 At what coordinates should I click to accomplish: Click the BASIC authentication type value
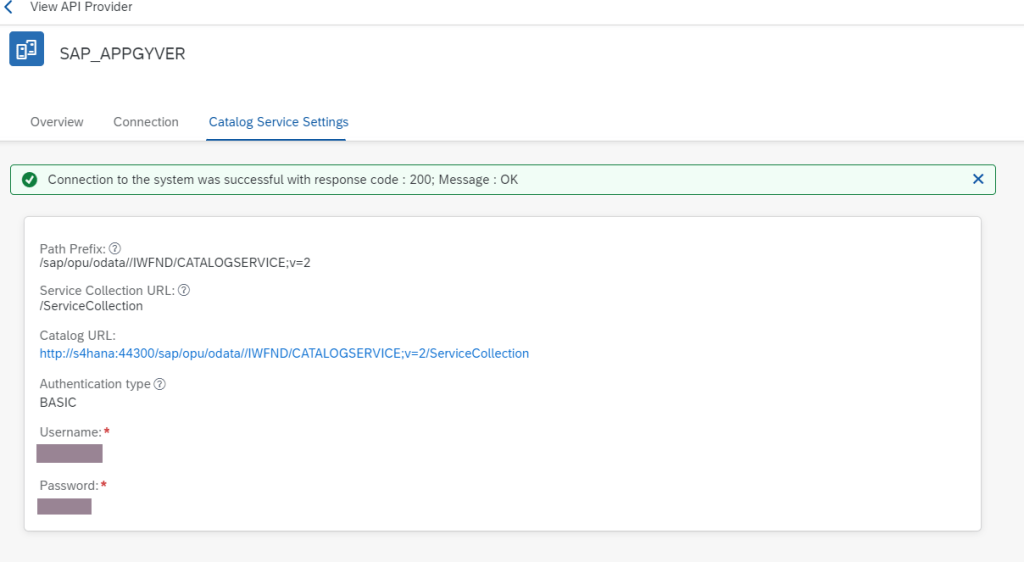coord(58,402)
